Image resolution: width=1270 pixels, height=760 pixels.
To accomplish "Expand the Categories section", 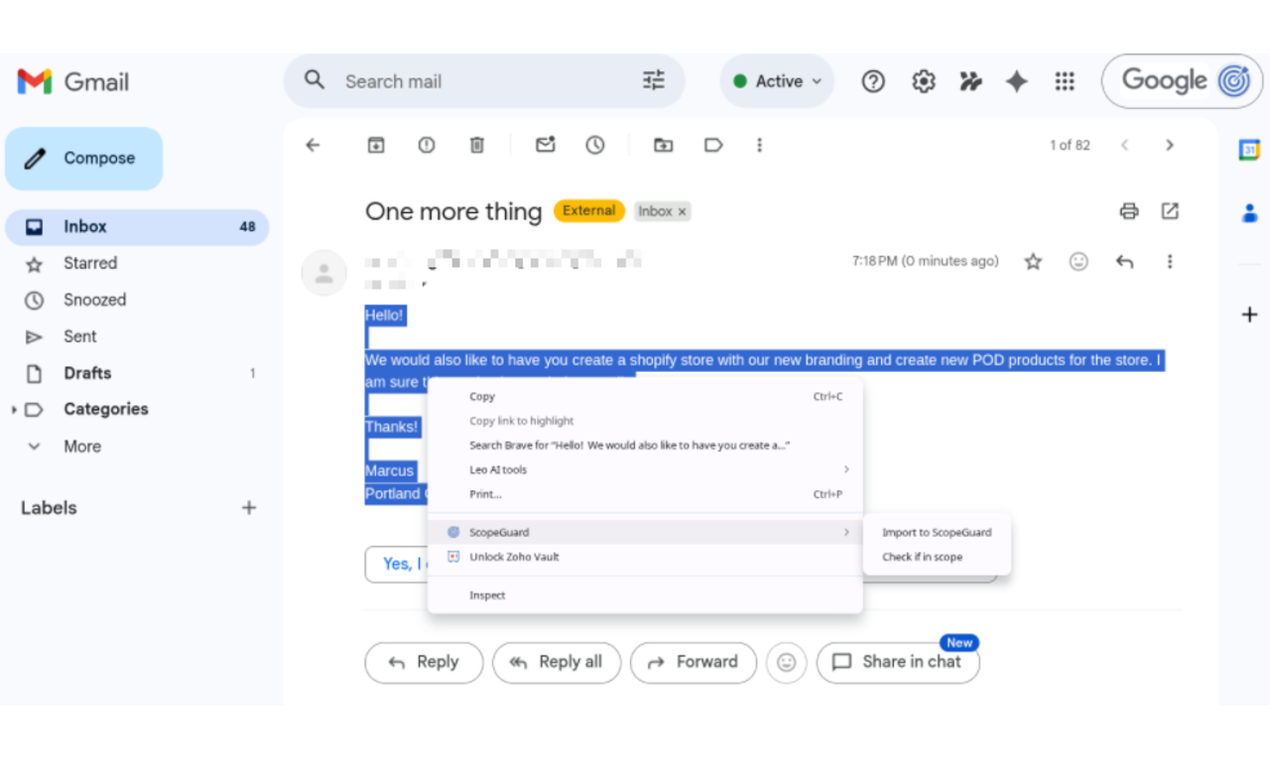I will click(13, 410).
